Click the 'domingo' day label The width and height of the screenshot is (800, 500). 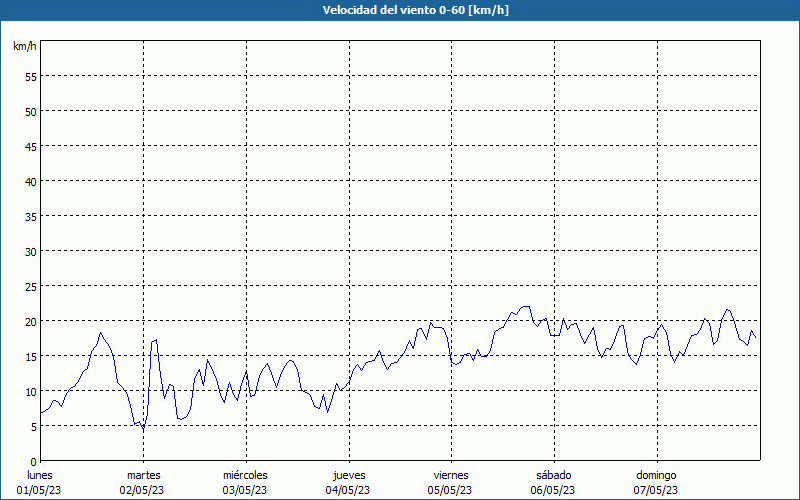656,475
